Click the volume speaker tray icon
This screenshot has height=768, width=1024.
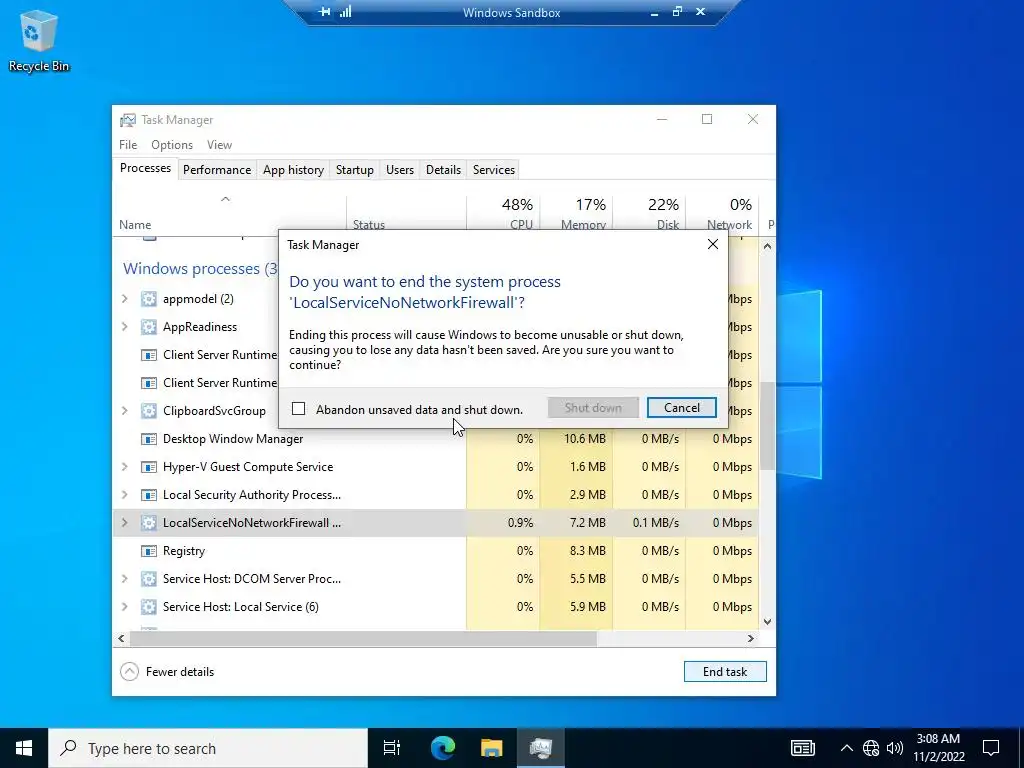[x=895, y=748]
